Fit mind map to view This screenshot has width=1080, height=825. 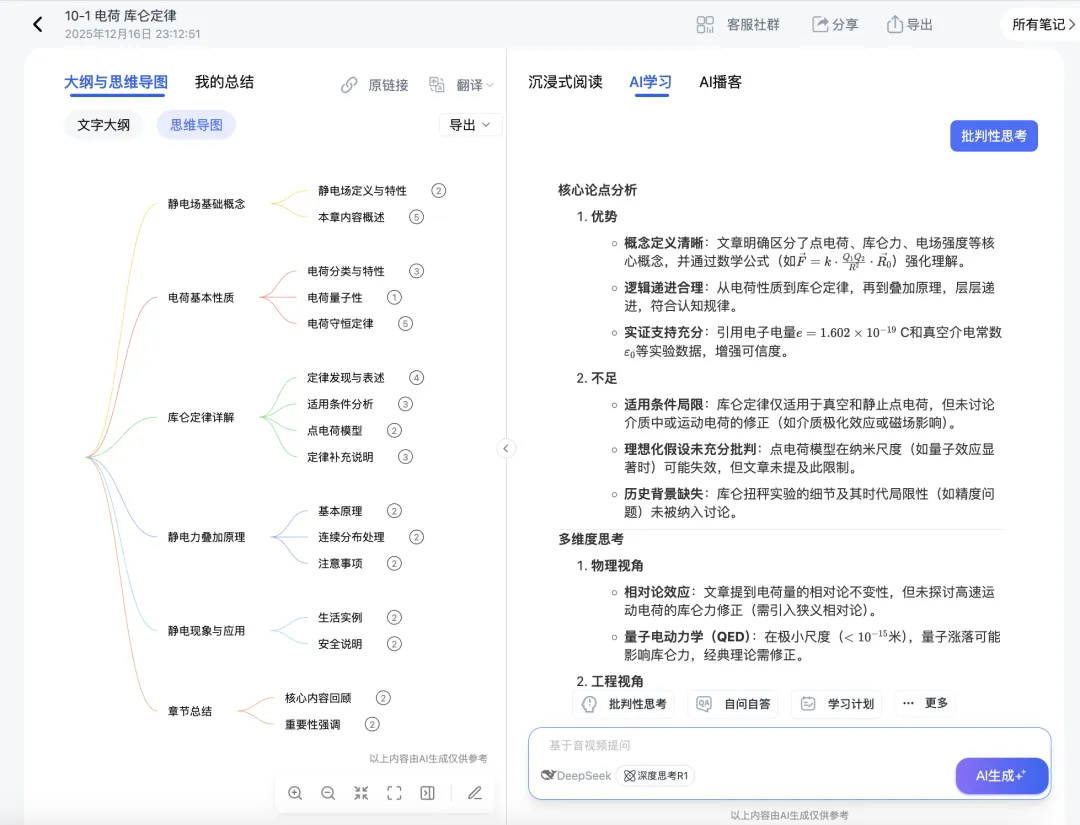click(x=362, y=793)
